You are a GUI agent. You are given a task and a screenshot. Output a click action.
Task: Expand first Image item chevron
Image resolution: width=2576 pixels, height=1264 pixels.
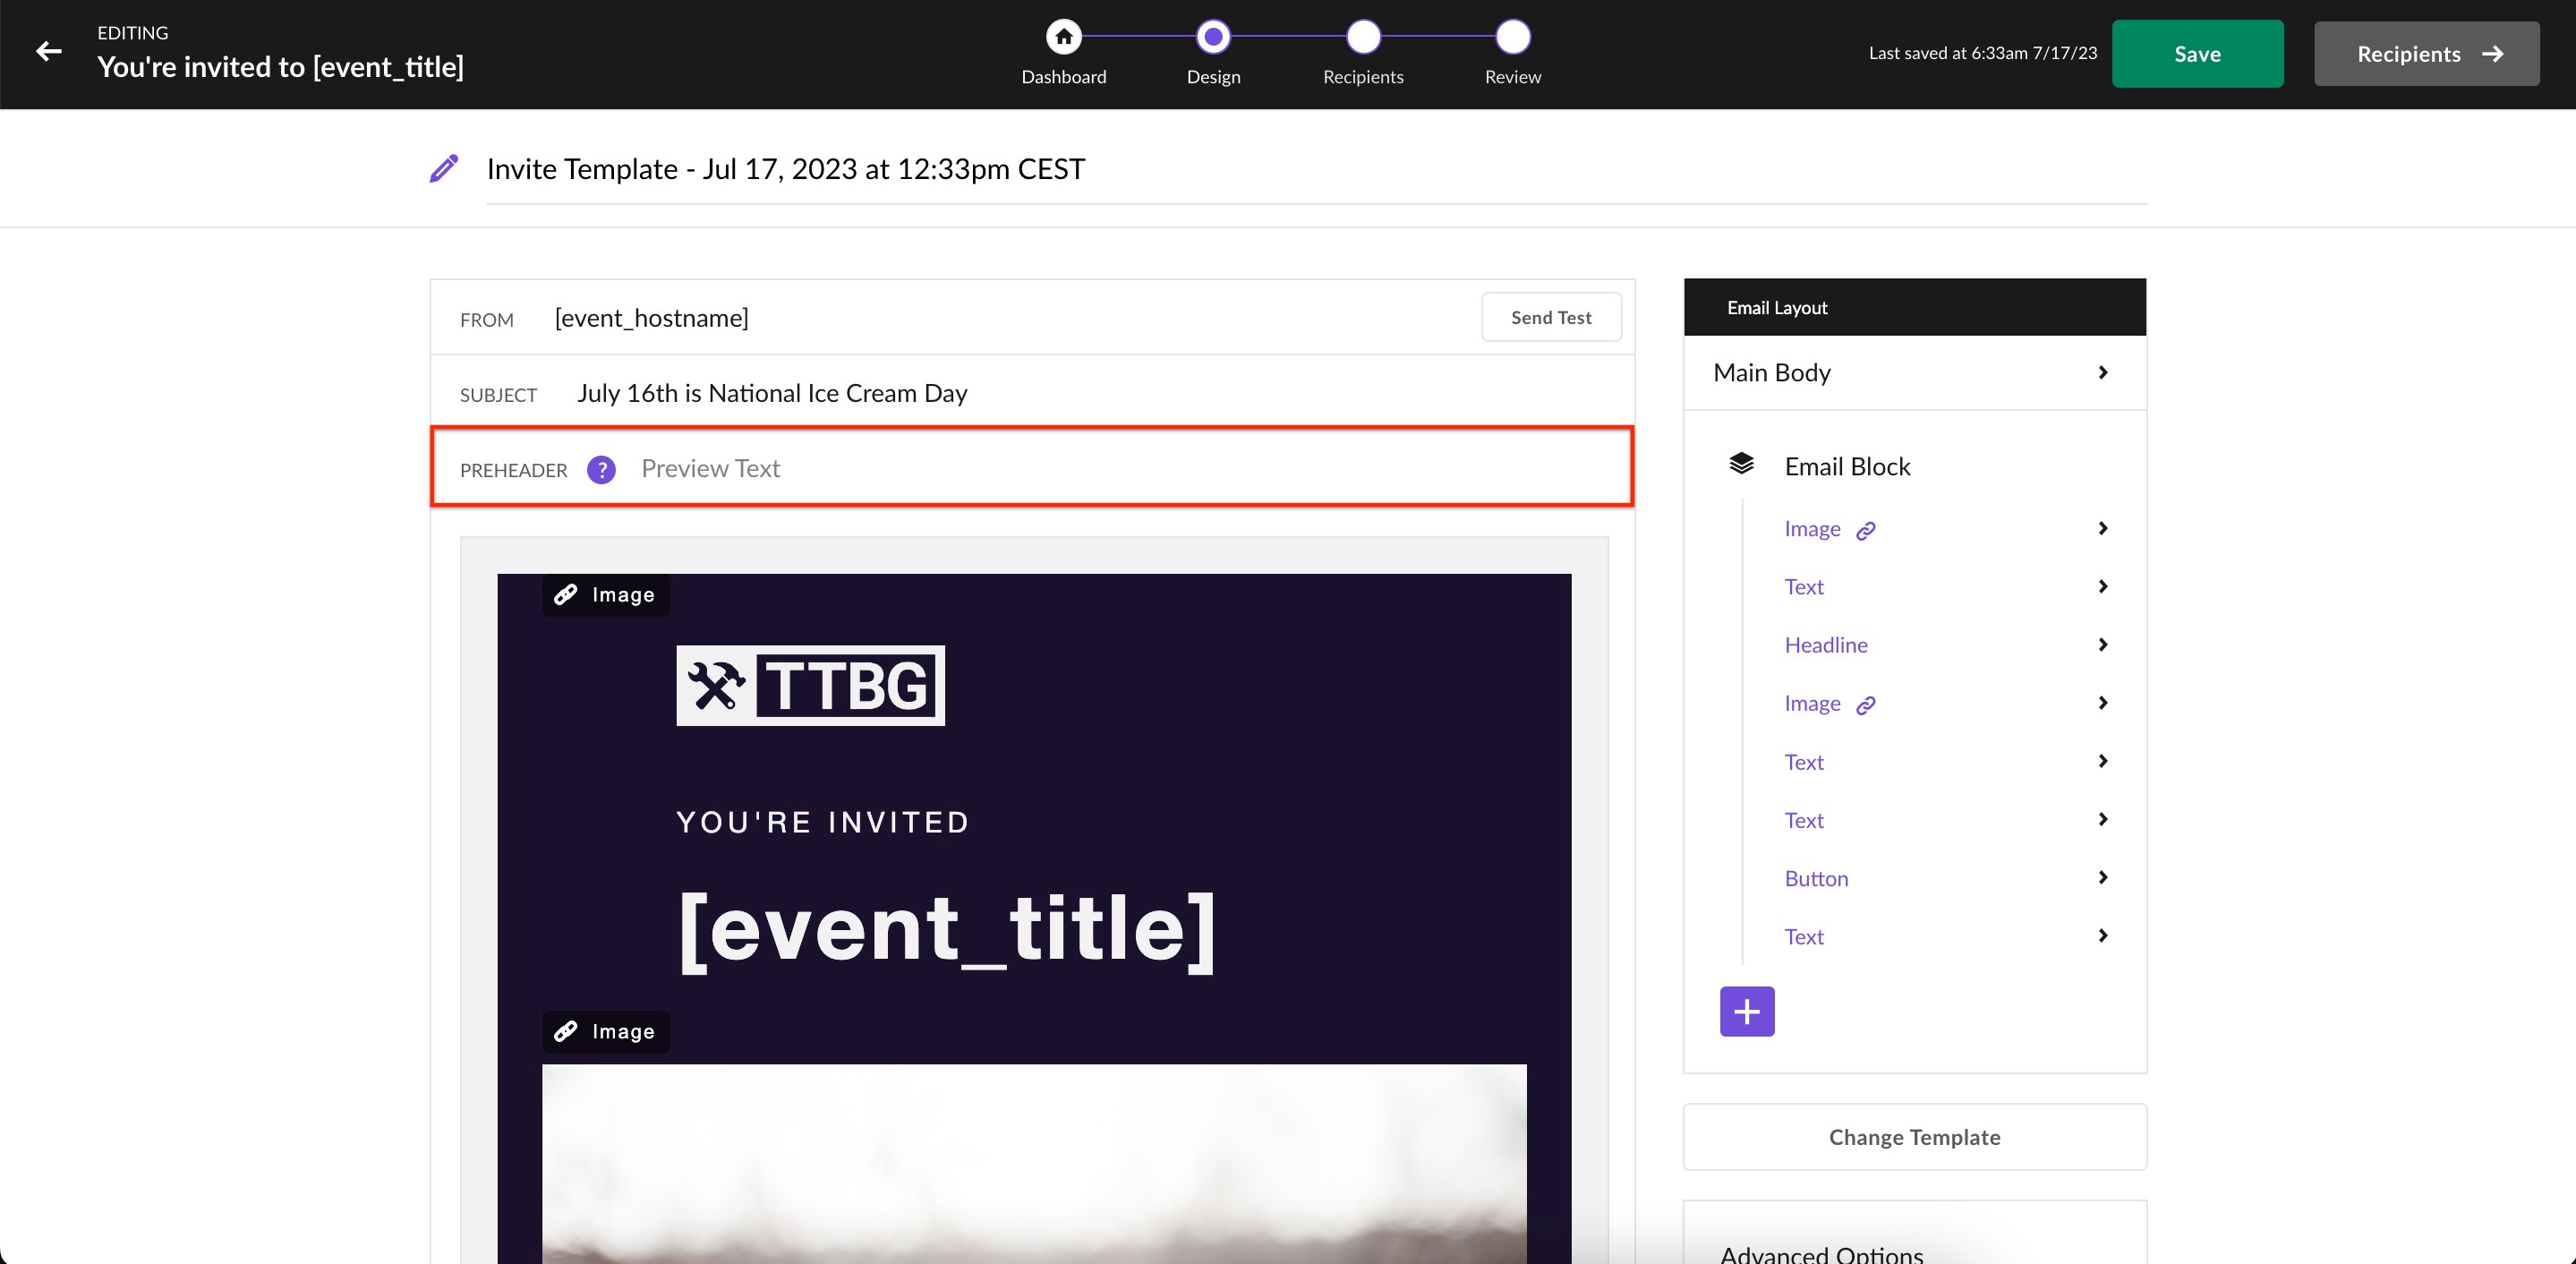pyautogui.click(x=2103, y=528)
